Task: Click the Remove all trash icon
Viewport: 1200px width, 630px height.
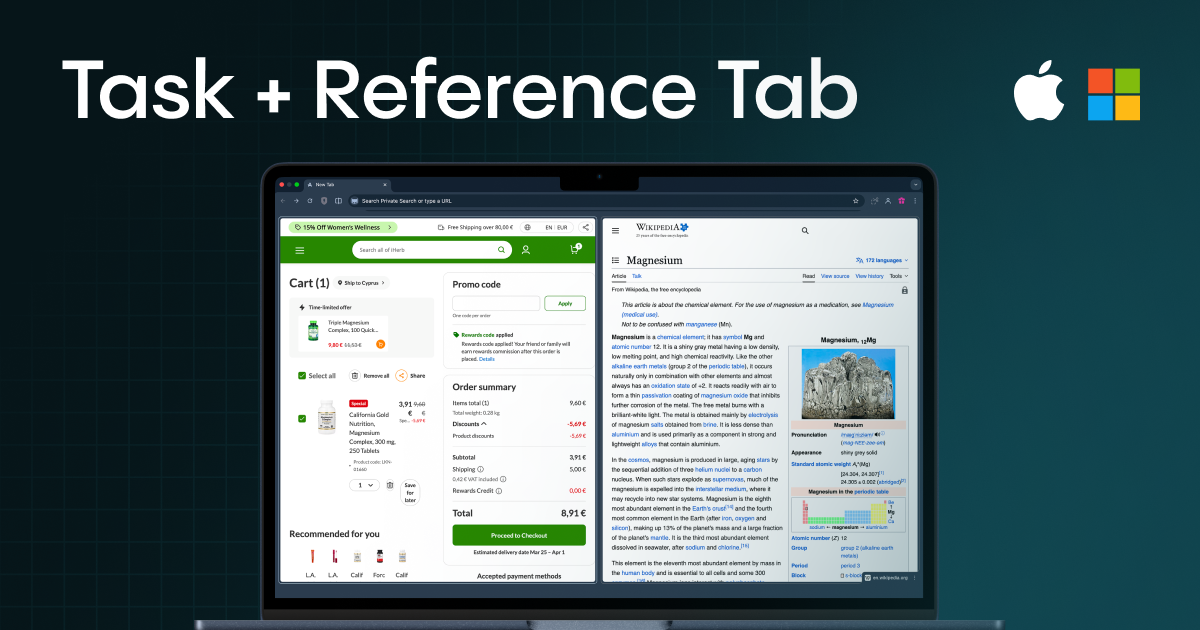Action: (x=355, y=375)
